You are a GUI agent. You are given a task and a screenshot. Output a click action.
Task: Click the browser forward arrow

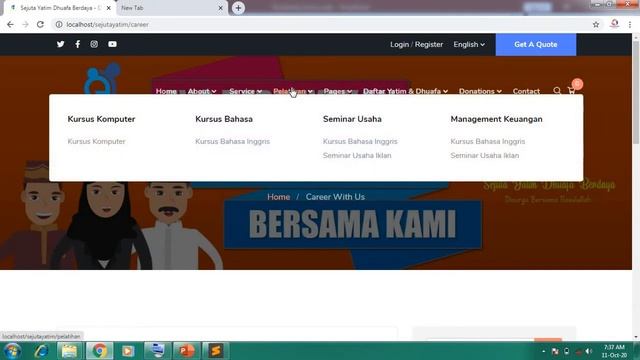(x=25, y=24)
